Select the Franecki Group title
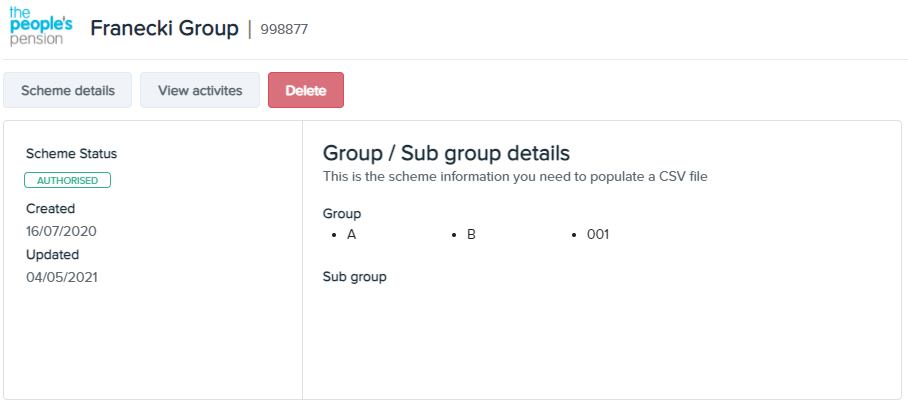Viewport: 908px width, 404px height. click(164, 28)
